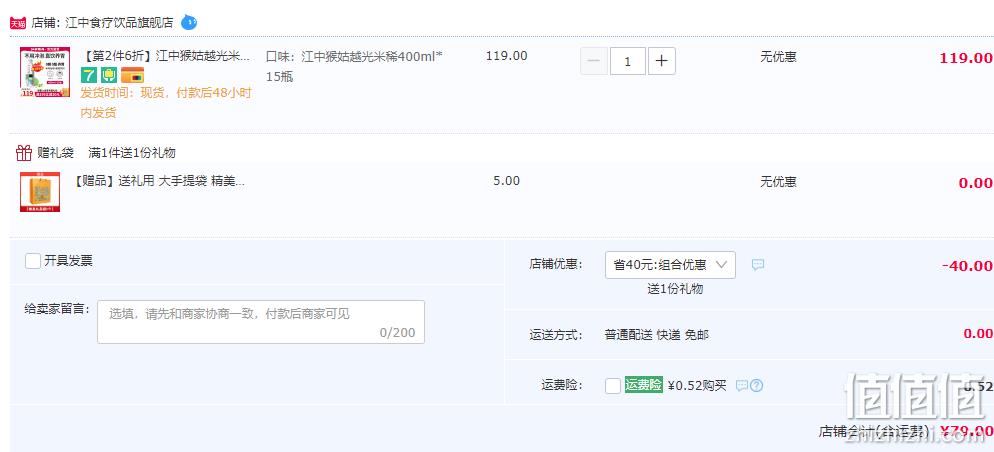Click the gift bag icon next to 赠礼袋
The width and height of the screenshot is (994, 452).
(24, 153)
